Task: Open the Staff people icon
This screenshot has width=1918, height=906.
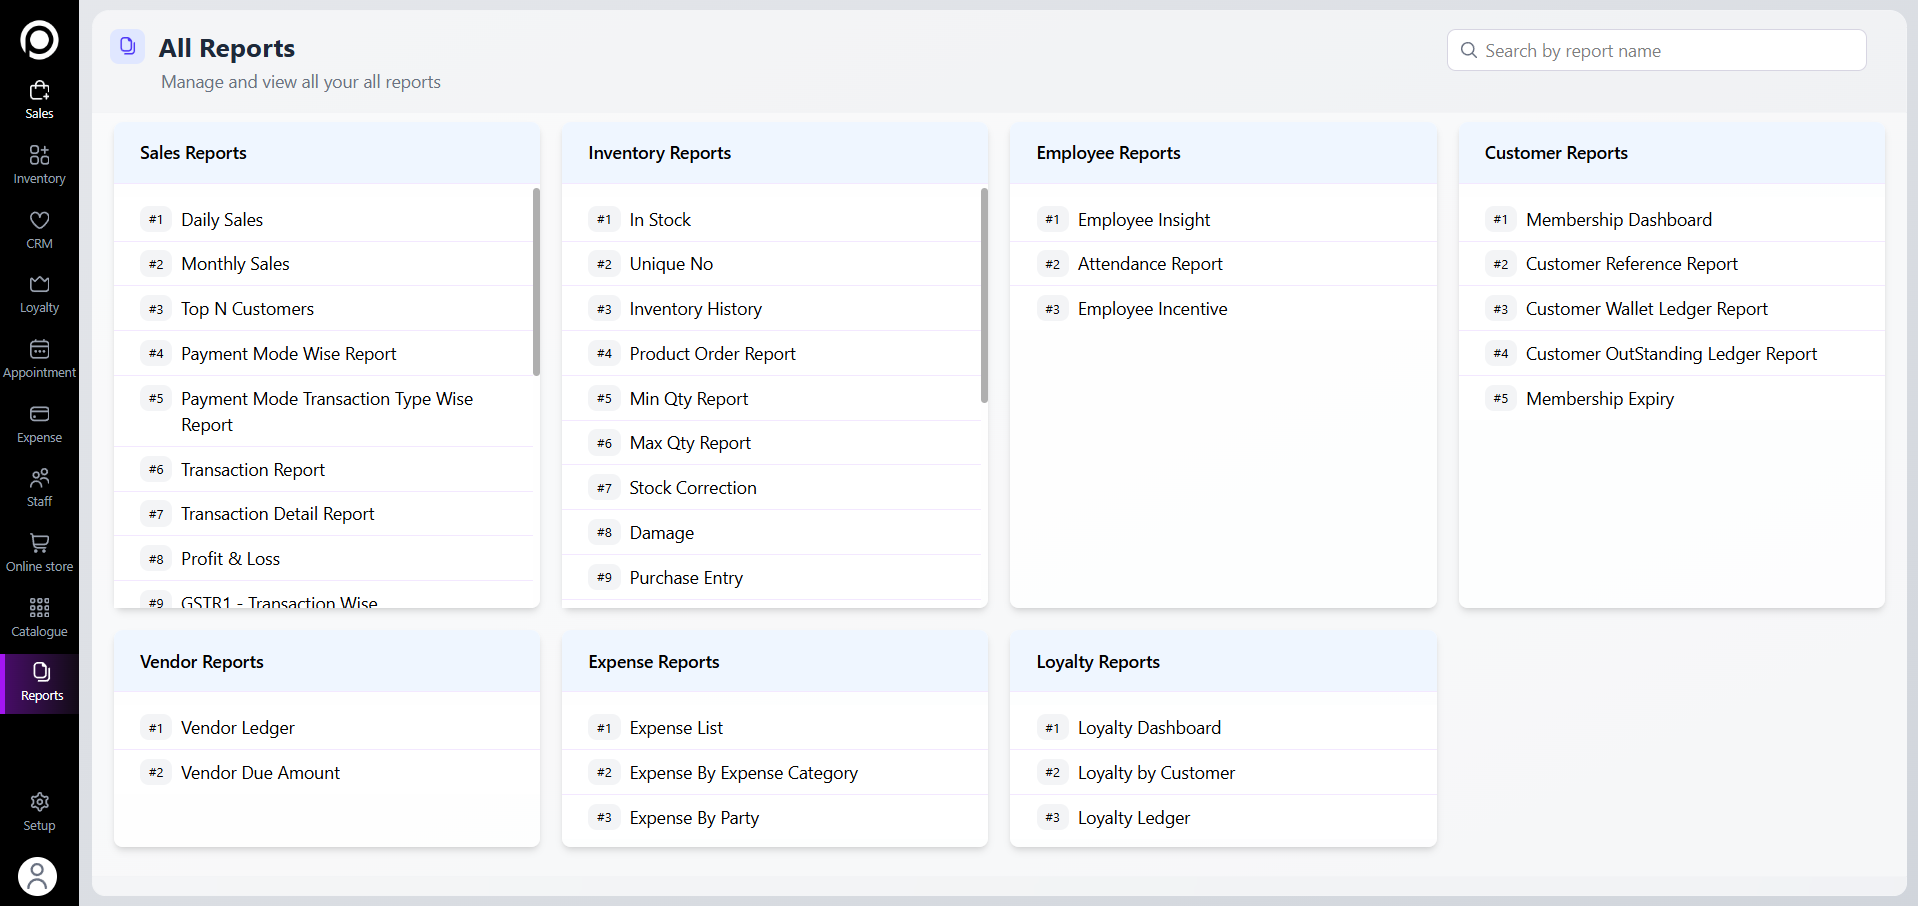Action: coord(39,479)
